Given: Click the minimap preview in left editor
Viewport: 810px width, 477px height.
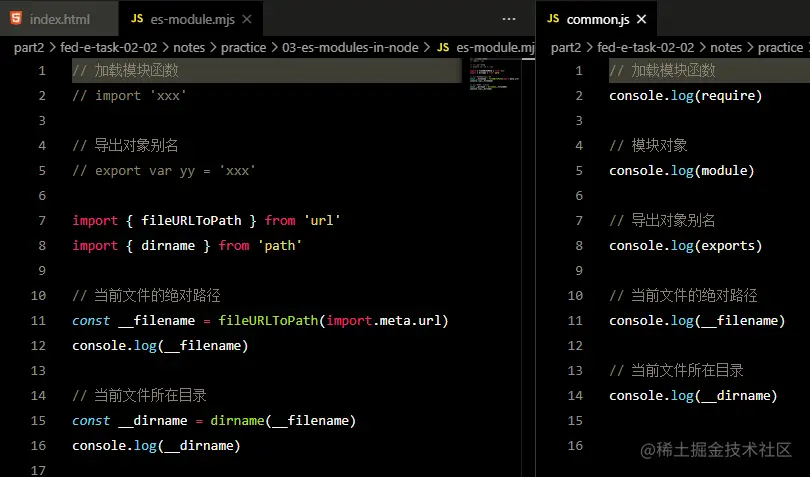Looking at the screenshot, I should click(x=494, y=75).
